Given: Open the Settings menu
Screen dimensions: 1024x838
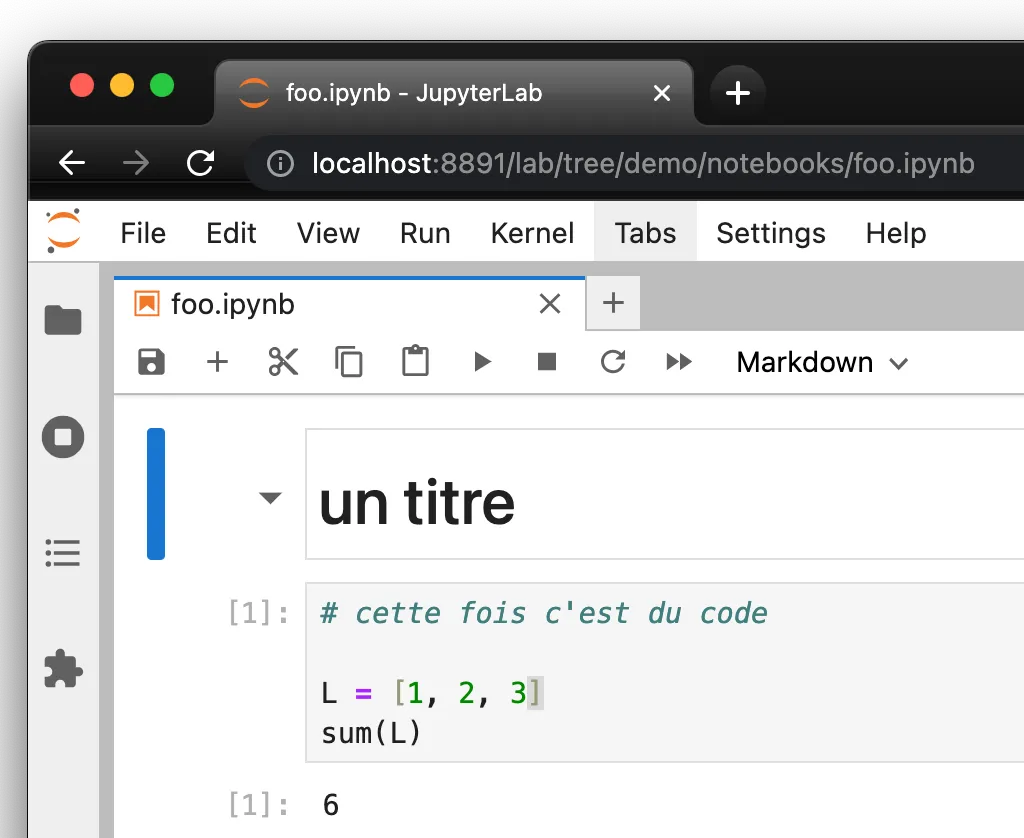Looking at the screenshot, I should (x=770, y=234).
